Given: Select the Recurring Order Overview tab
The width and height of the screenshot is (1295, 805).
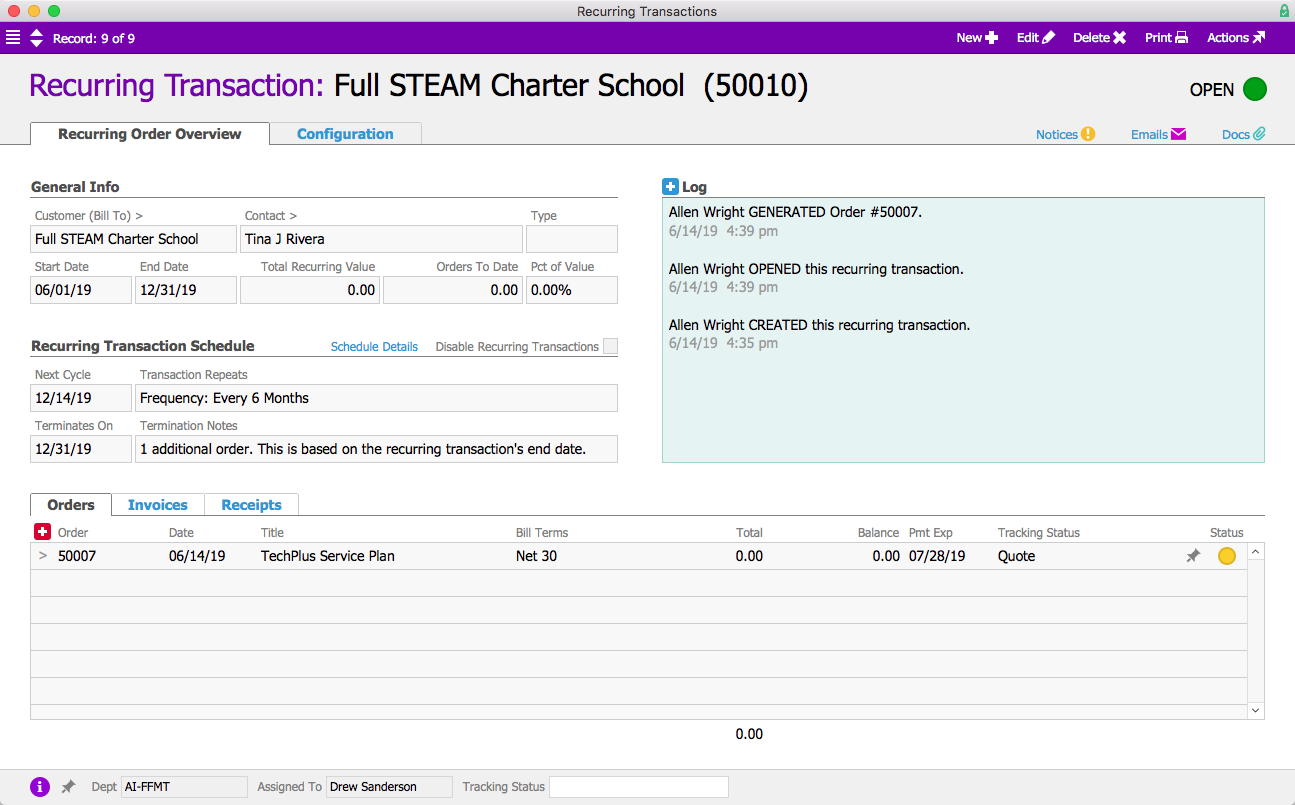Looking at the screenshot, I should [150, 134].
